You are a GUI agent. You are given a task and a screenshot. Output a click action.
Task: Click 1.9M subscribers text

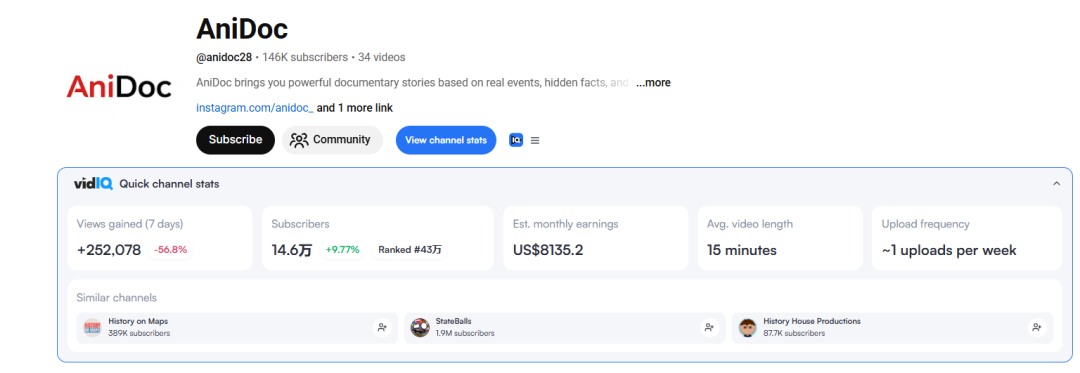pyautogui.click(x=465, y=333)
